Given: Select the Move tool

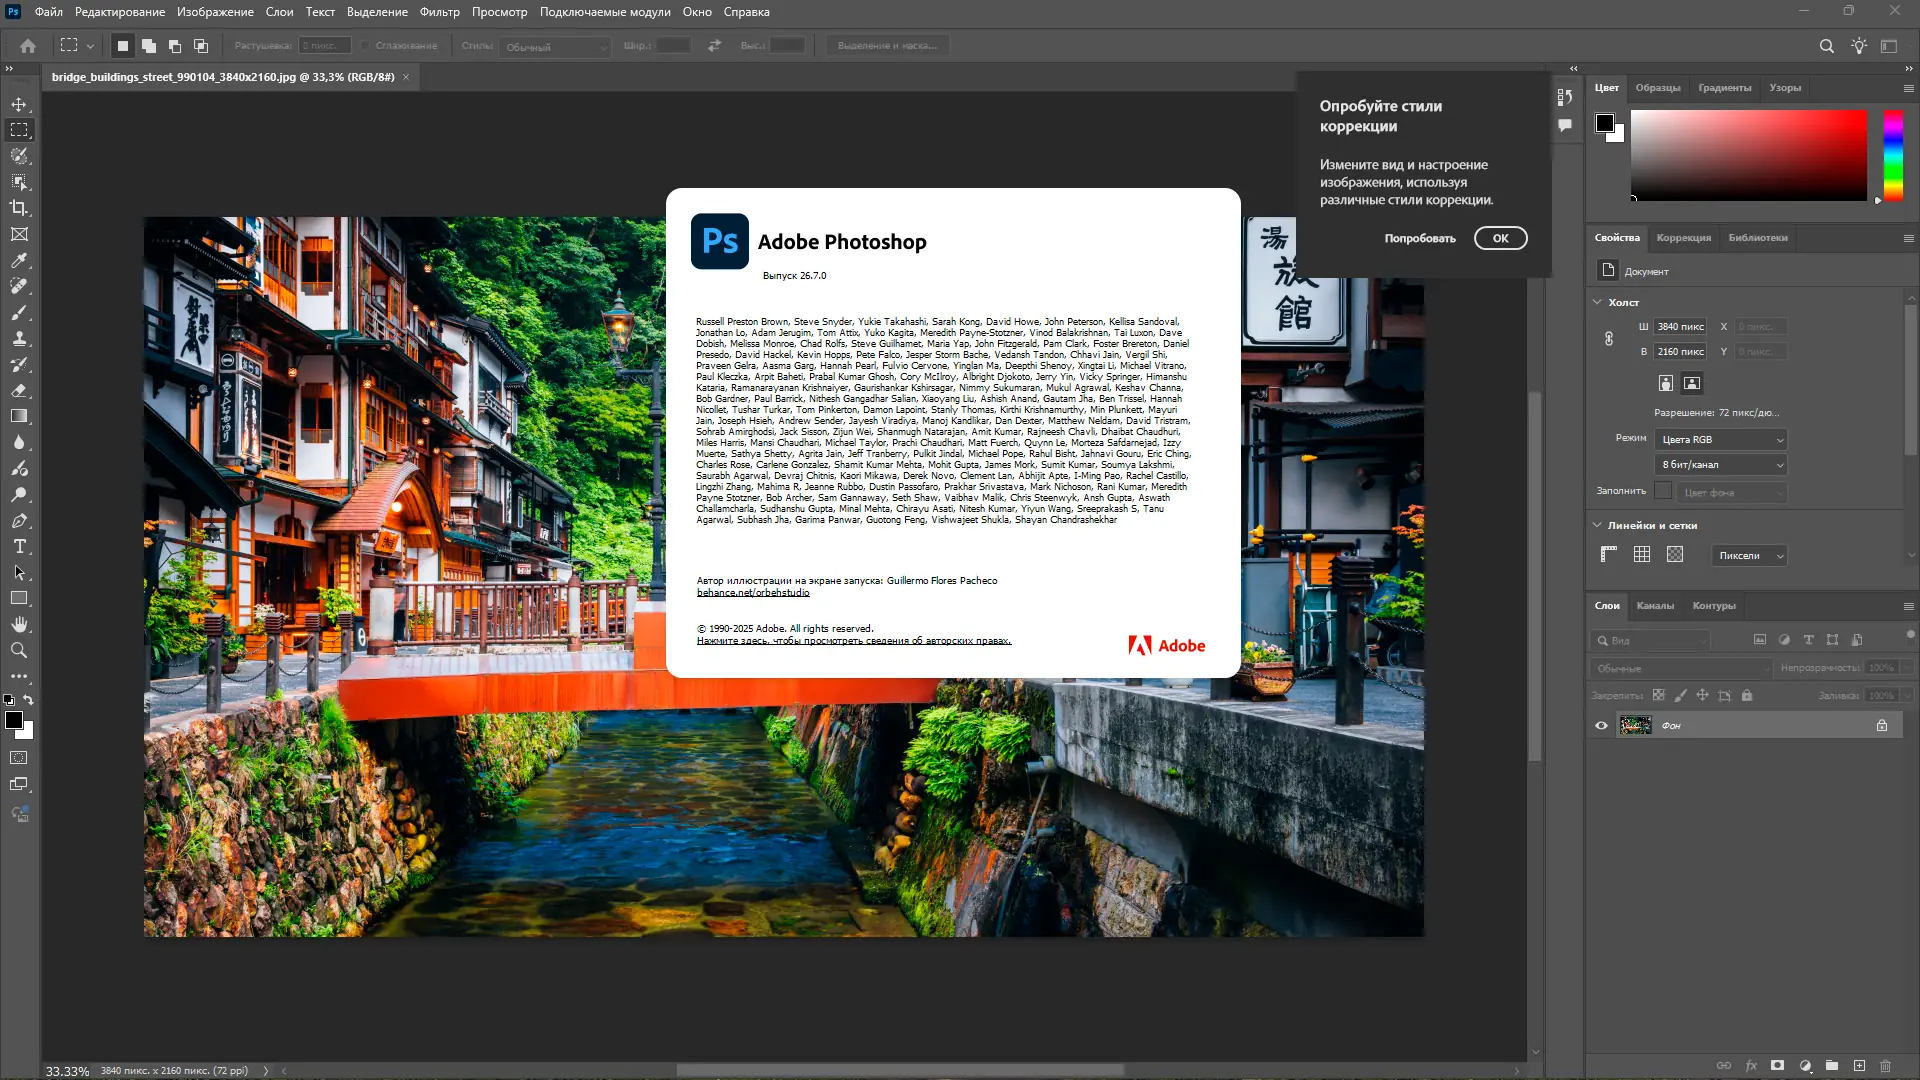Looking at the screenshot, I should (19, 104).
